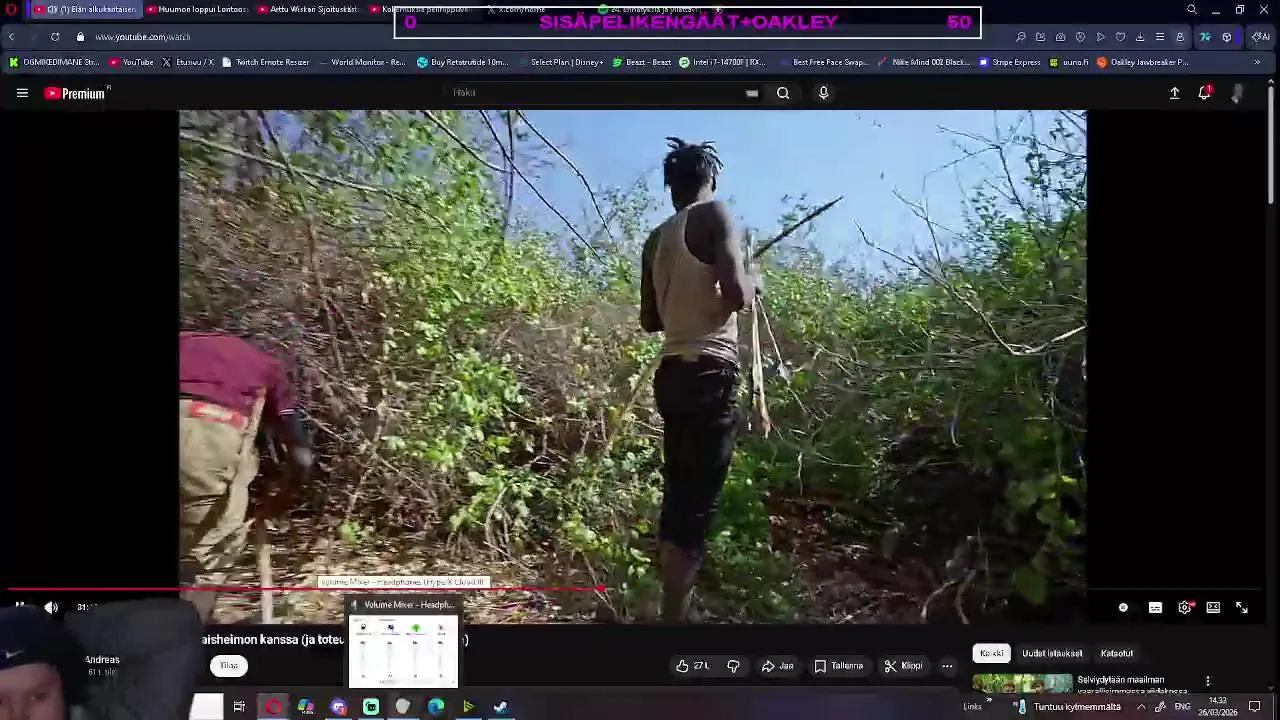1280x720 pixels.
Task: Open Task View in the taskbar
Action: (x=239, y=707)
